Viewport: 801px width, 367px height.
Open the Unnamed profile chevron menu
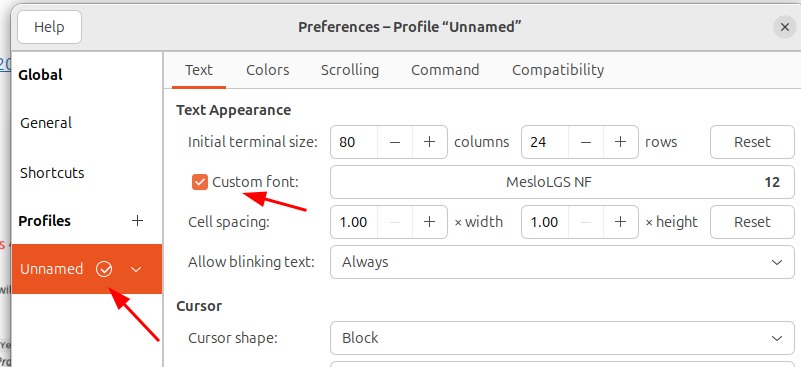coord(136,269)
